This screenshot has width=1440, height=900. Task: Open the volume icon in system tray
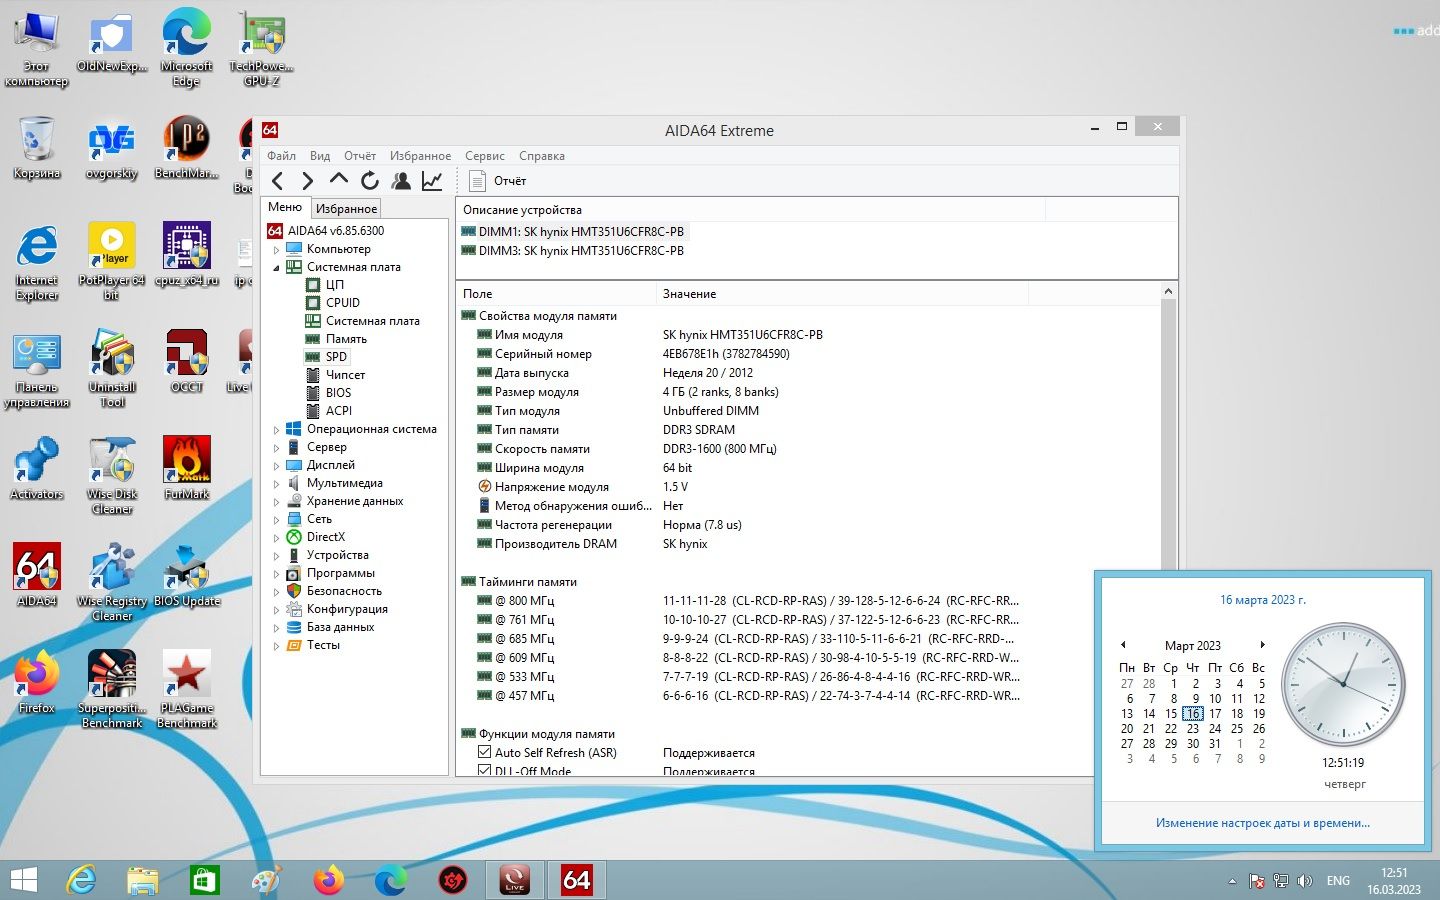[x=1305, y=881]
